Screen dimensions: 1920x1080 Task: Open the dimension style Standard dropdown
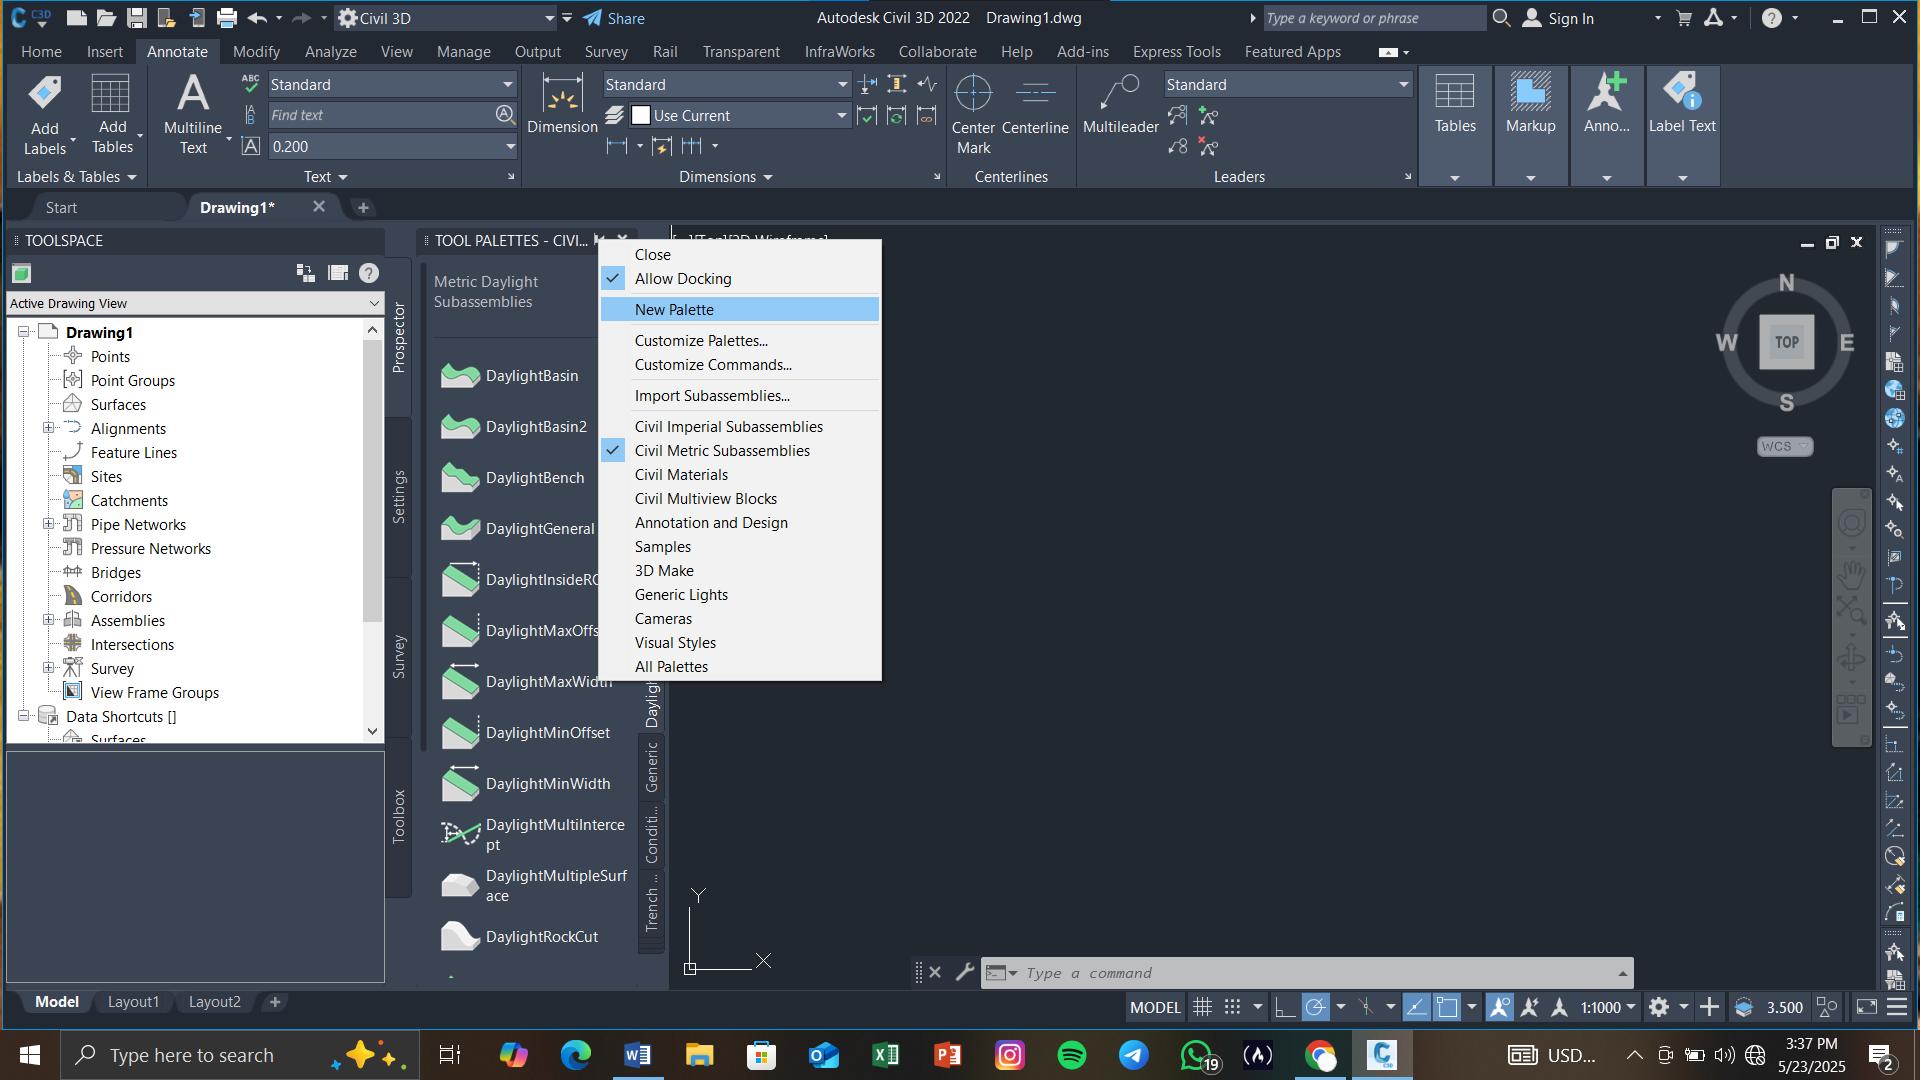pos(842,85)
